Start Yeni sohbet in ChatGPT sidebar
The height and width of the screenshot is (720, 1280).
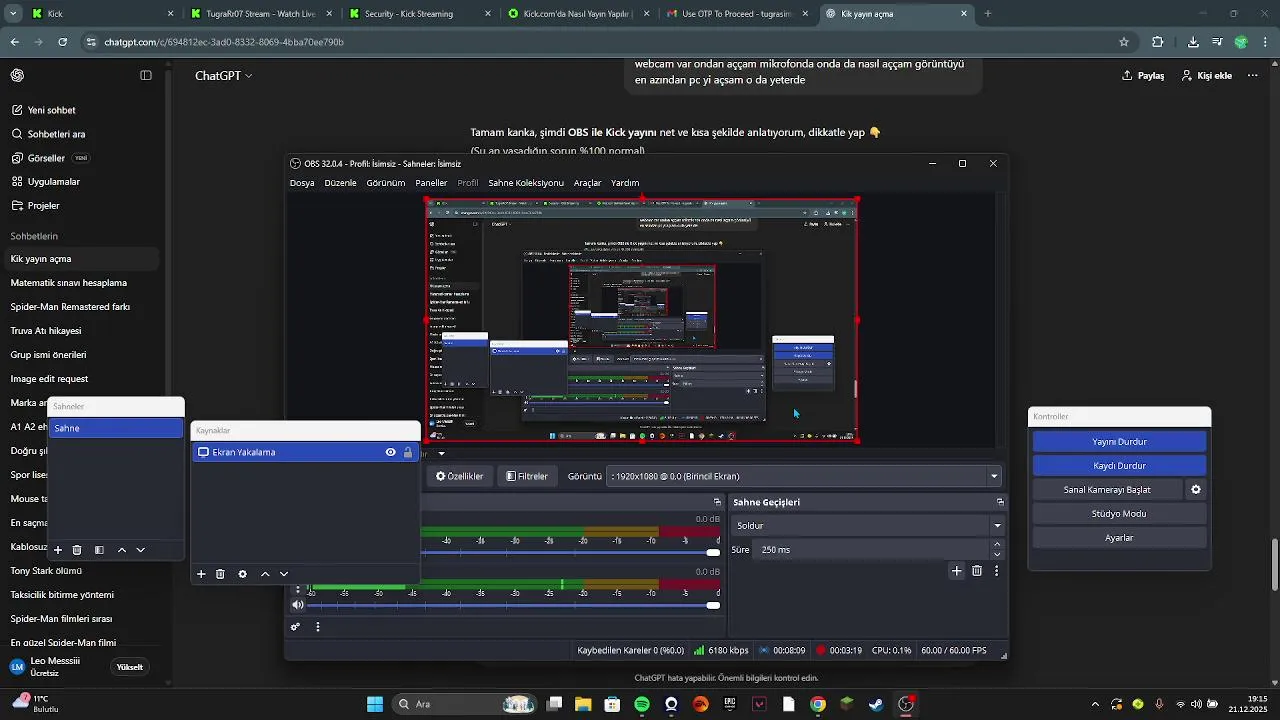pyautogui.click(x=52, y=110)
